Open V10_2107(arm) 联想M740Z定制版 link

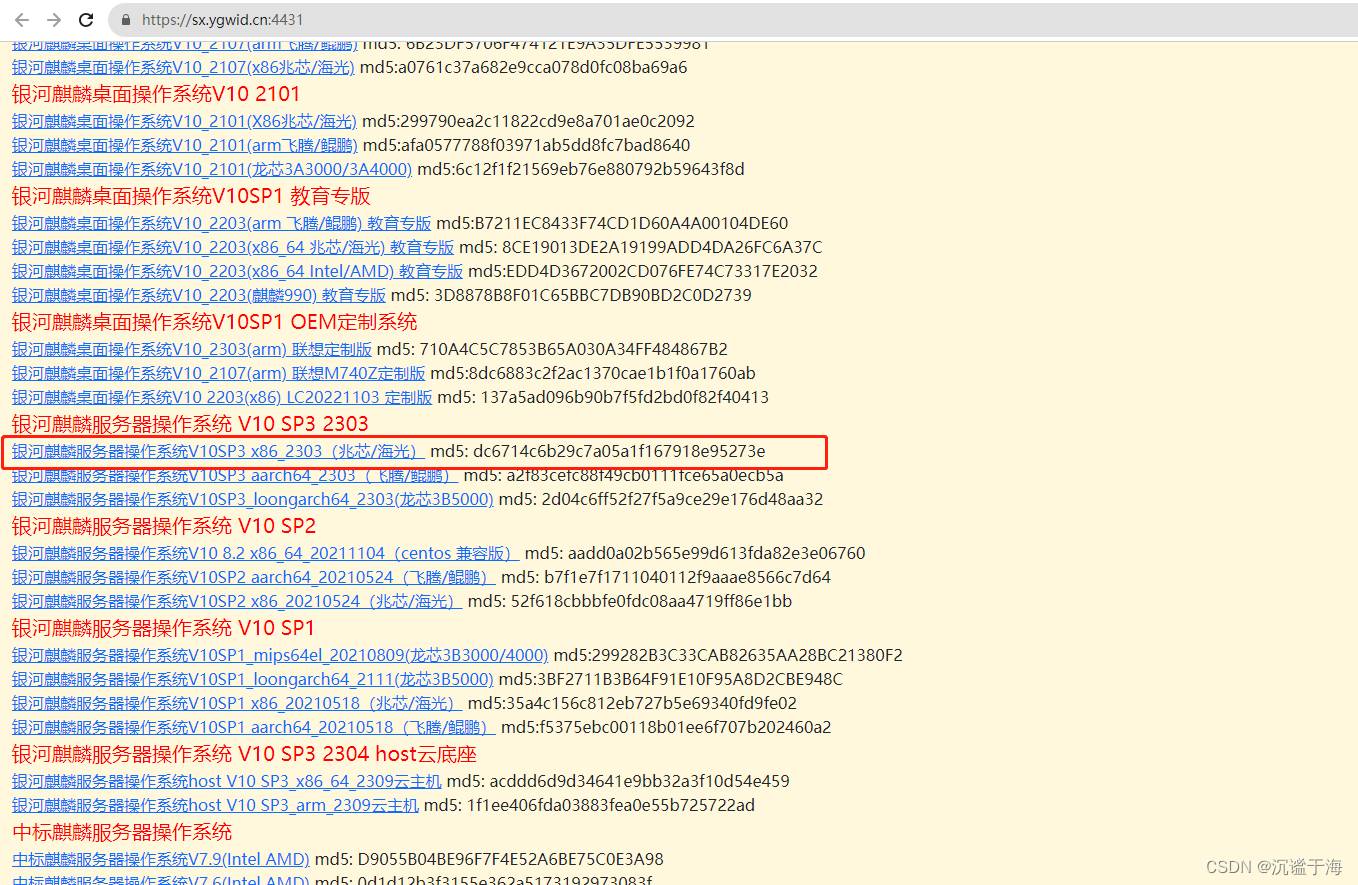pos(218,373)
